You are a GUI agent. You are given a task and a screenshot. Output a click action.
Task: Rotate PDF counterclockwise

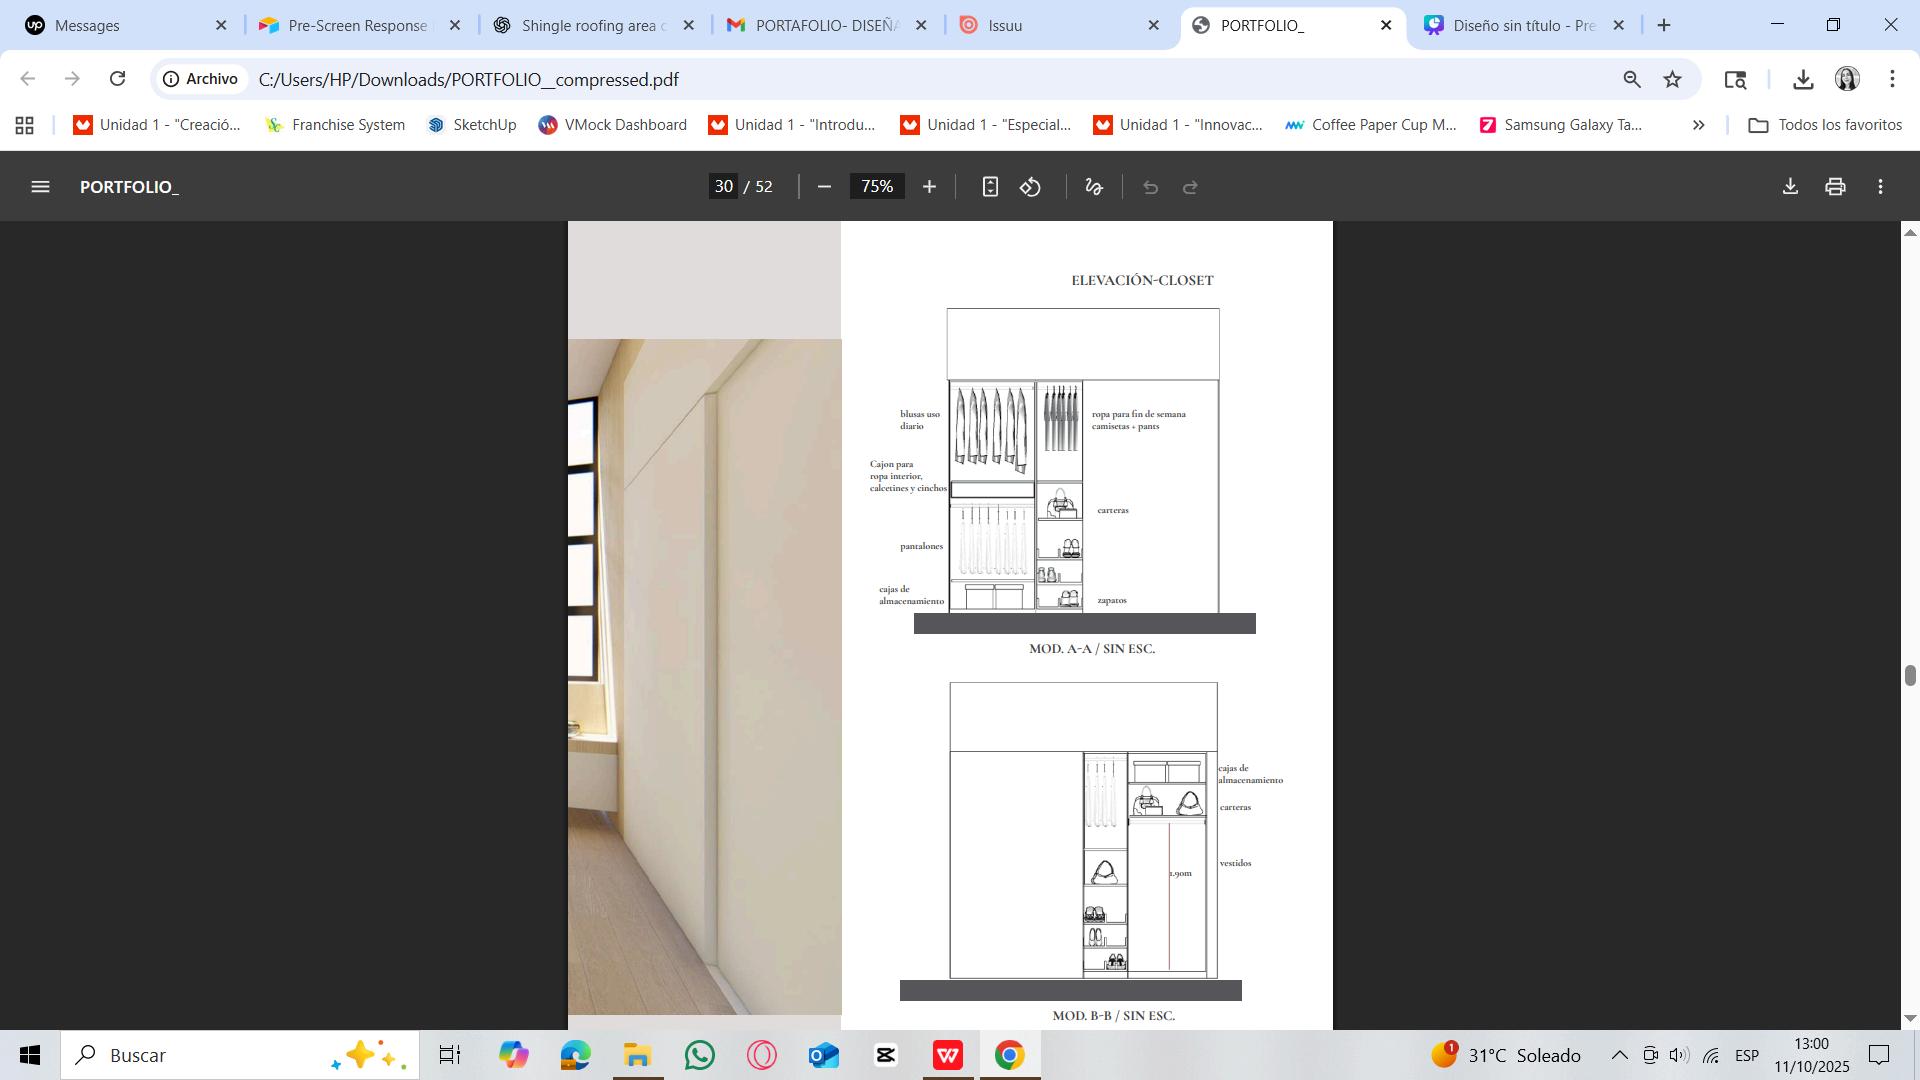click(x=1031, y=187)
